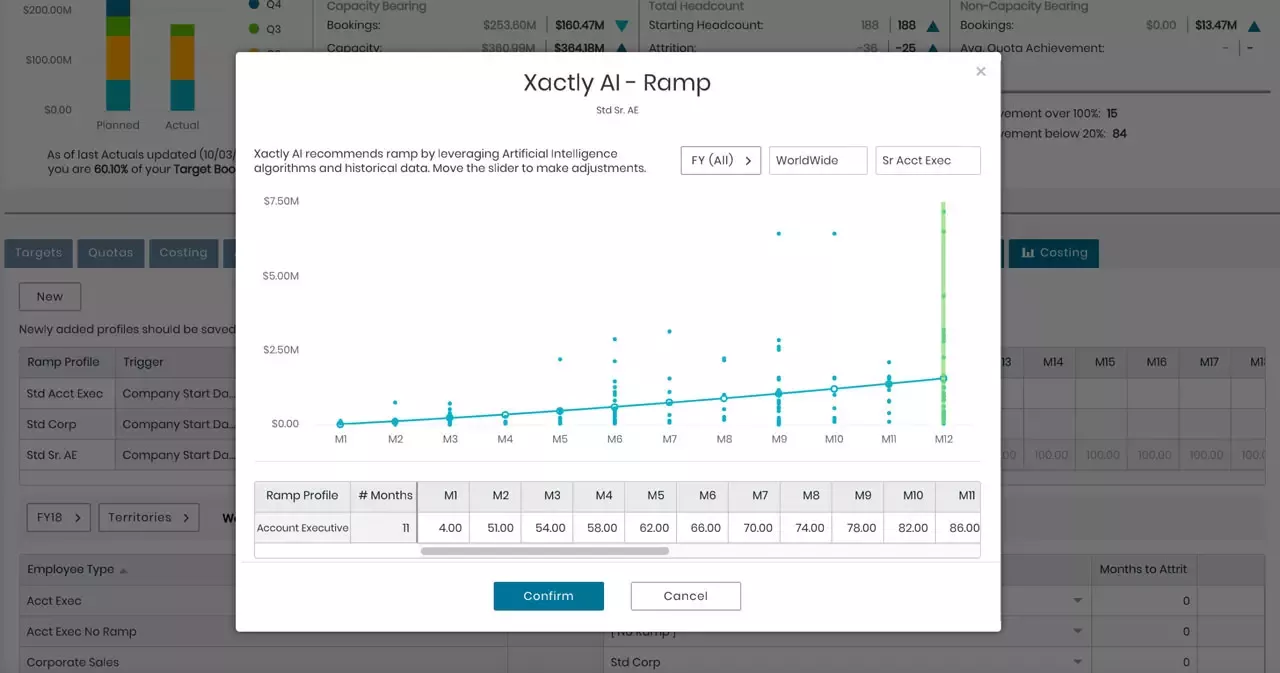The height and width of the screenshot is (673, 1280).
Task: Click the topmost data dot above M5
Action: (x=560, y=359)
